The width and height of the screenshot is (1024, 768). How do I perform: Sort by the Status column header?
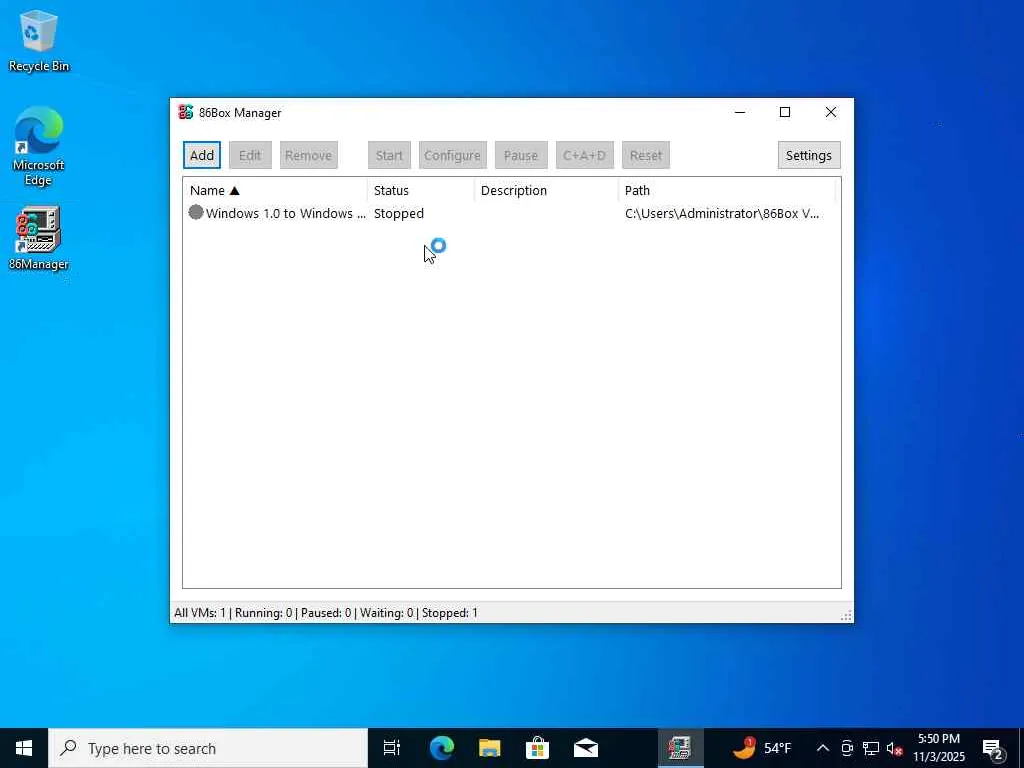click(x=421, y=191)
